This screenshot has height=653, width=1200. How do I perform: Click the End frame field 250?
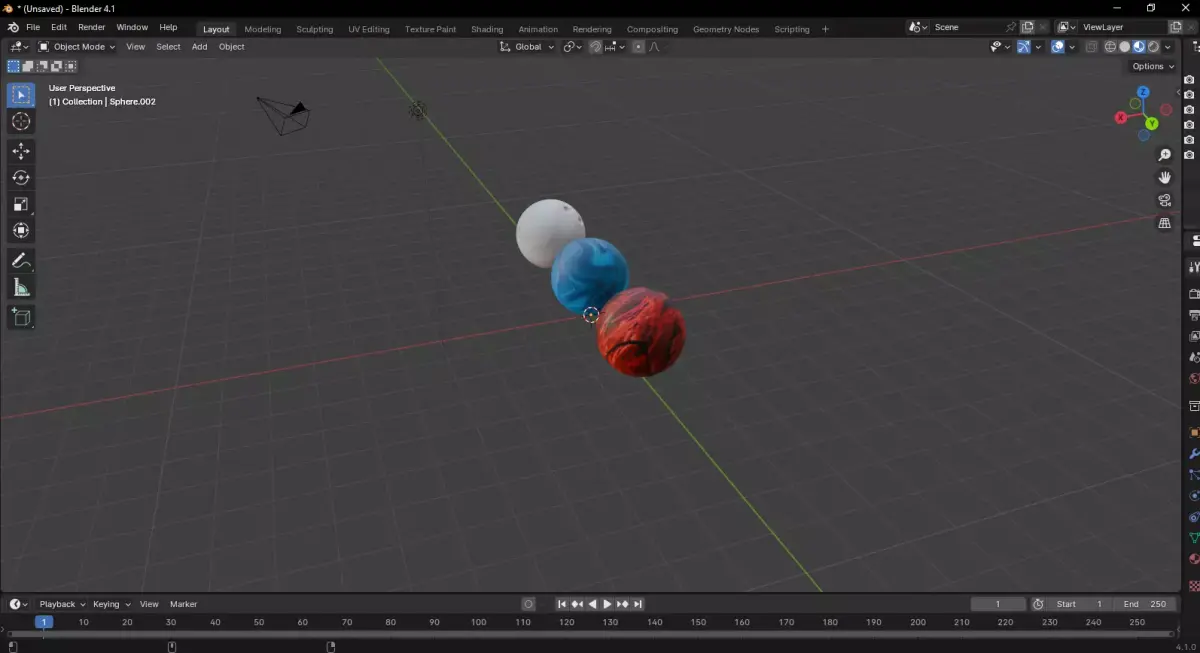pos(1146,604)
